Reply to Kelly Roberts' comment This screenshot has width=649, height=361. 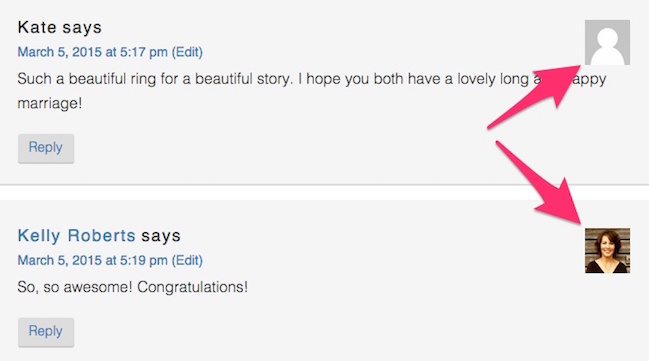[x=46, y=332]
